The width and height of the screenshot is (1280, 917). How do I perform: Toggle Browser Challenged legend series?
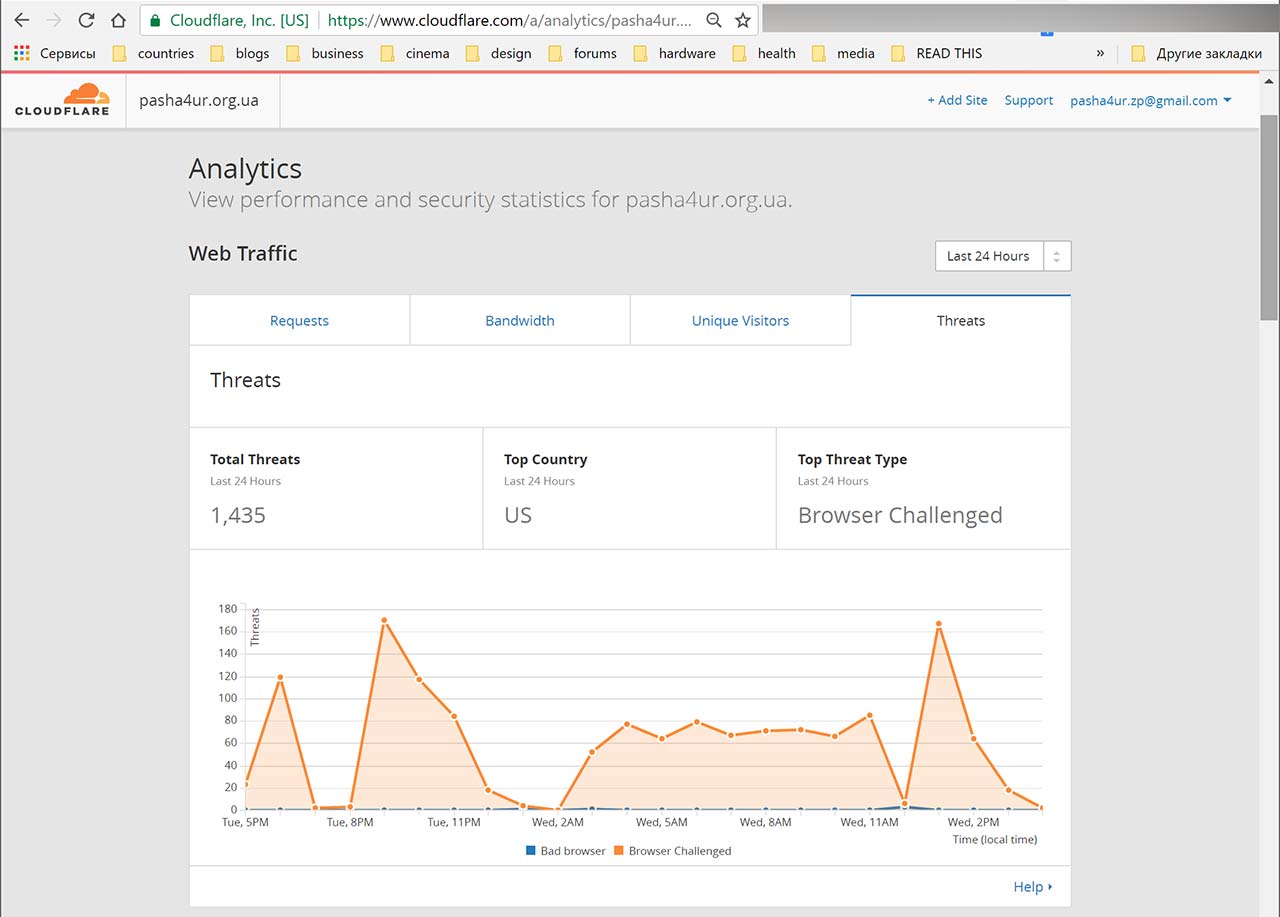(x=673, y=851)
